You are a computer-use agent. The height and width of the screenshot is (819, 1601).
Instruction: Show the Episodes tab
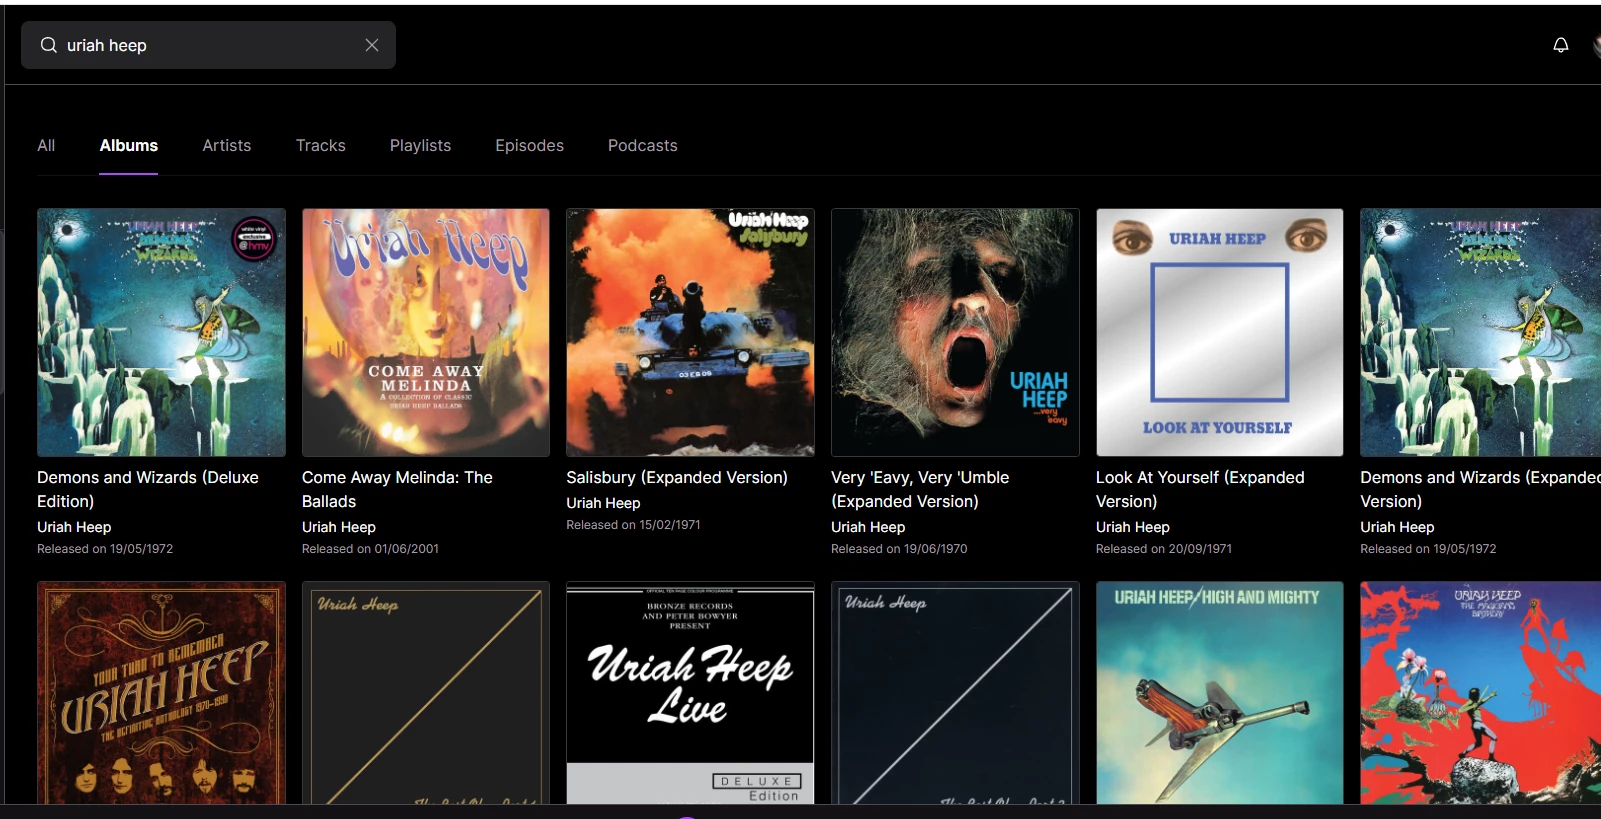530,145
